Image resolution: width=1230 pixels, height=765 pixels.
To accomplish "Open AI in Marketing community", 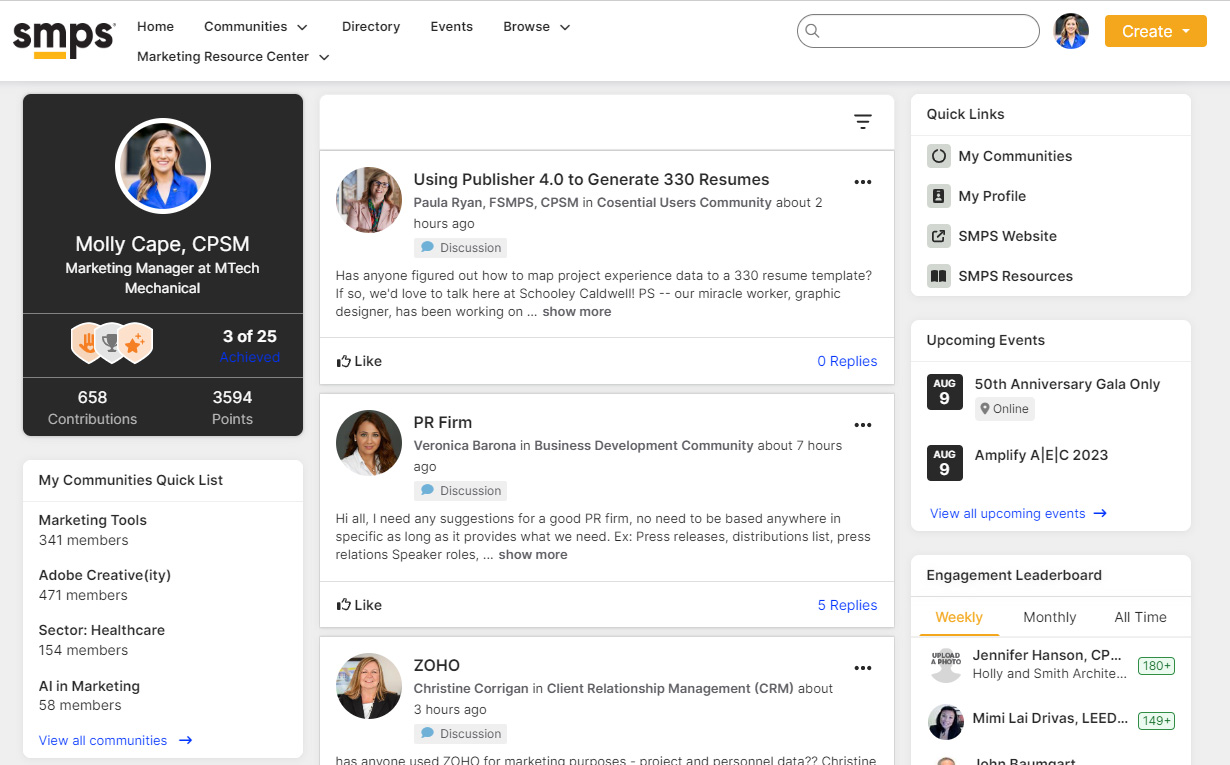I will pos(89,687).
